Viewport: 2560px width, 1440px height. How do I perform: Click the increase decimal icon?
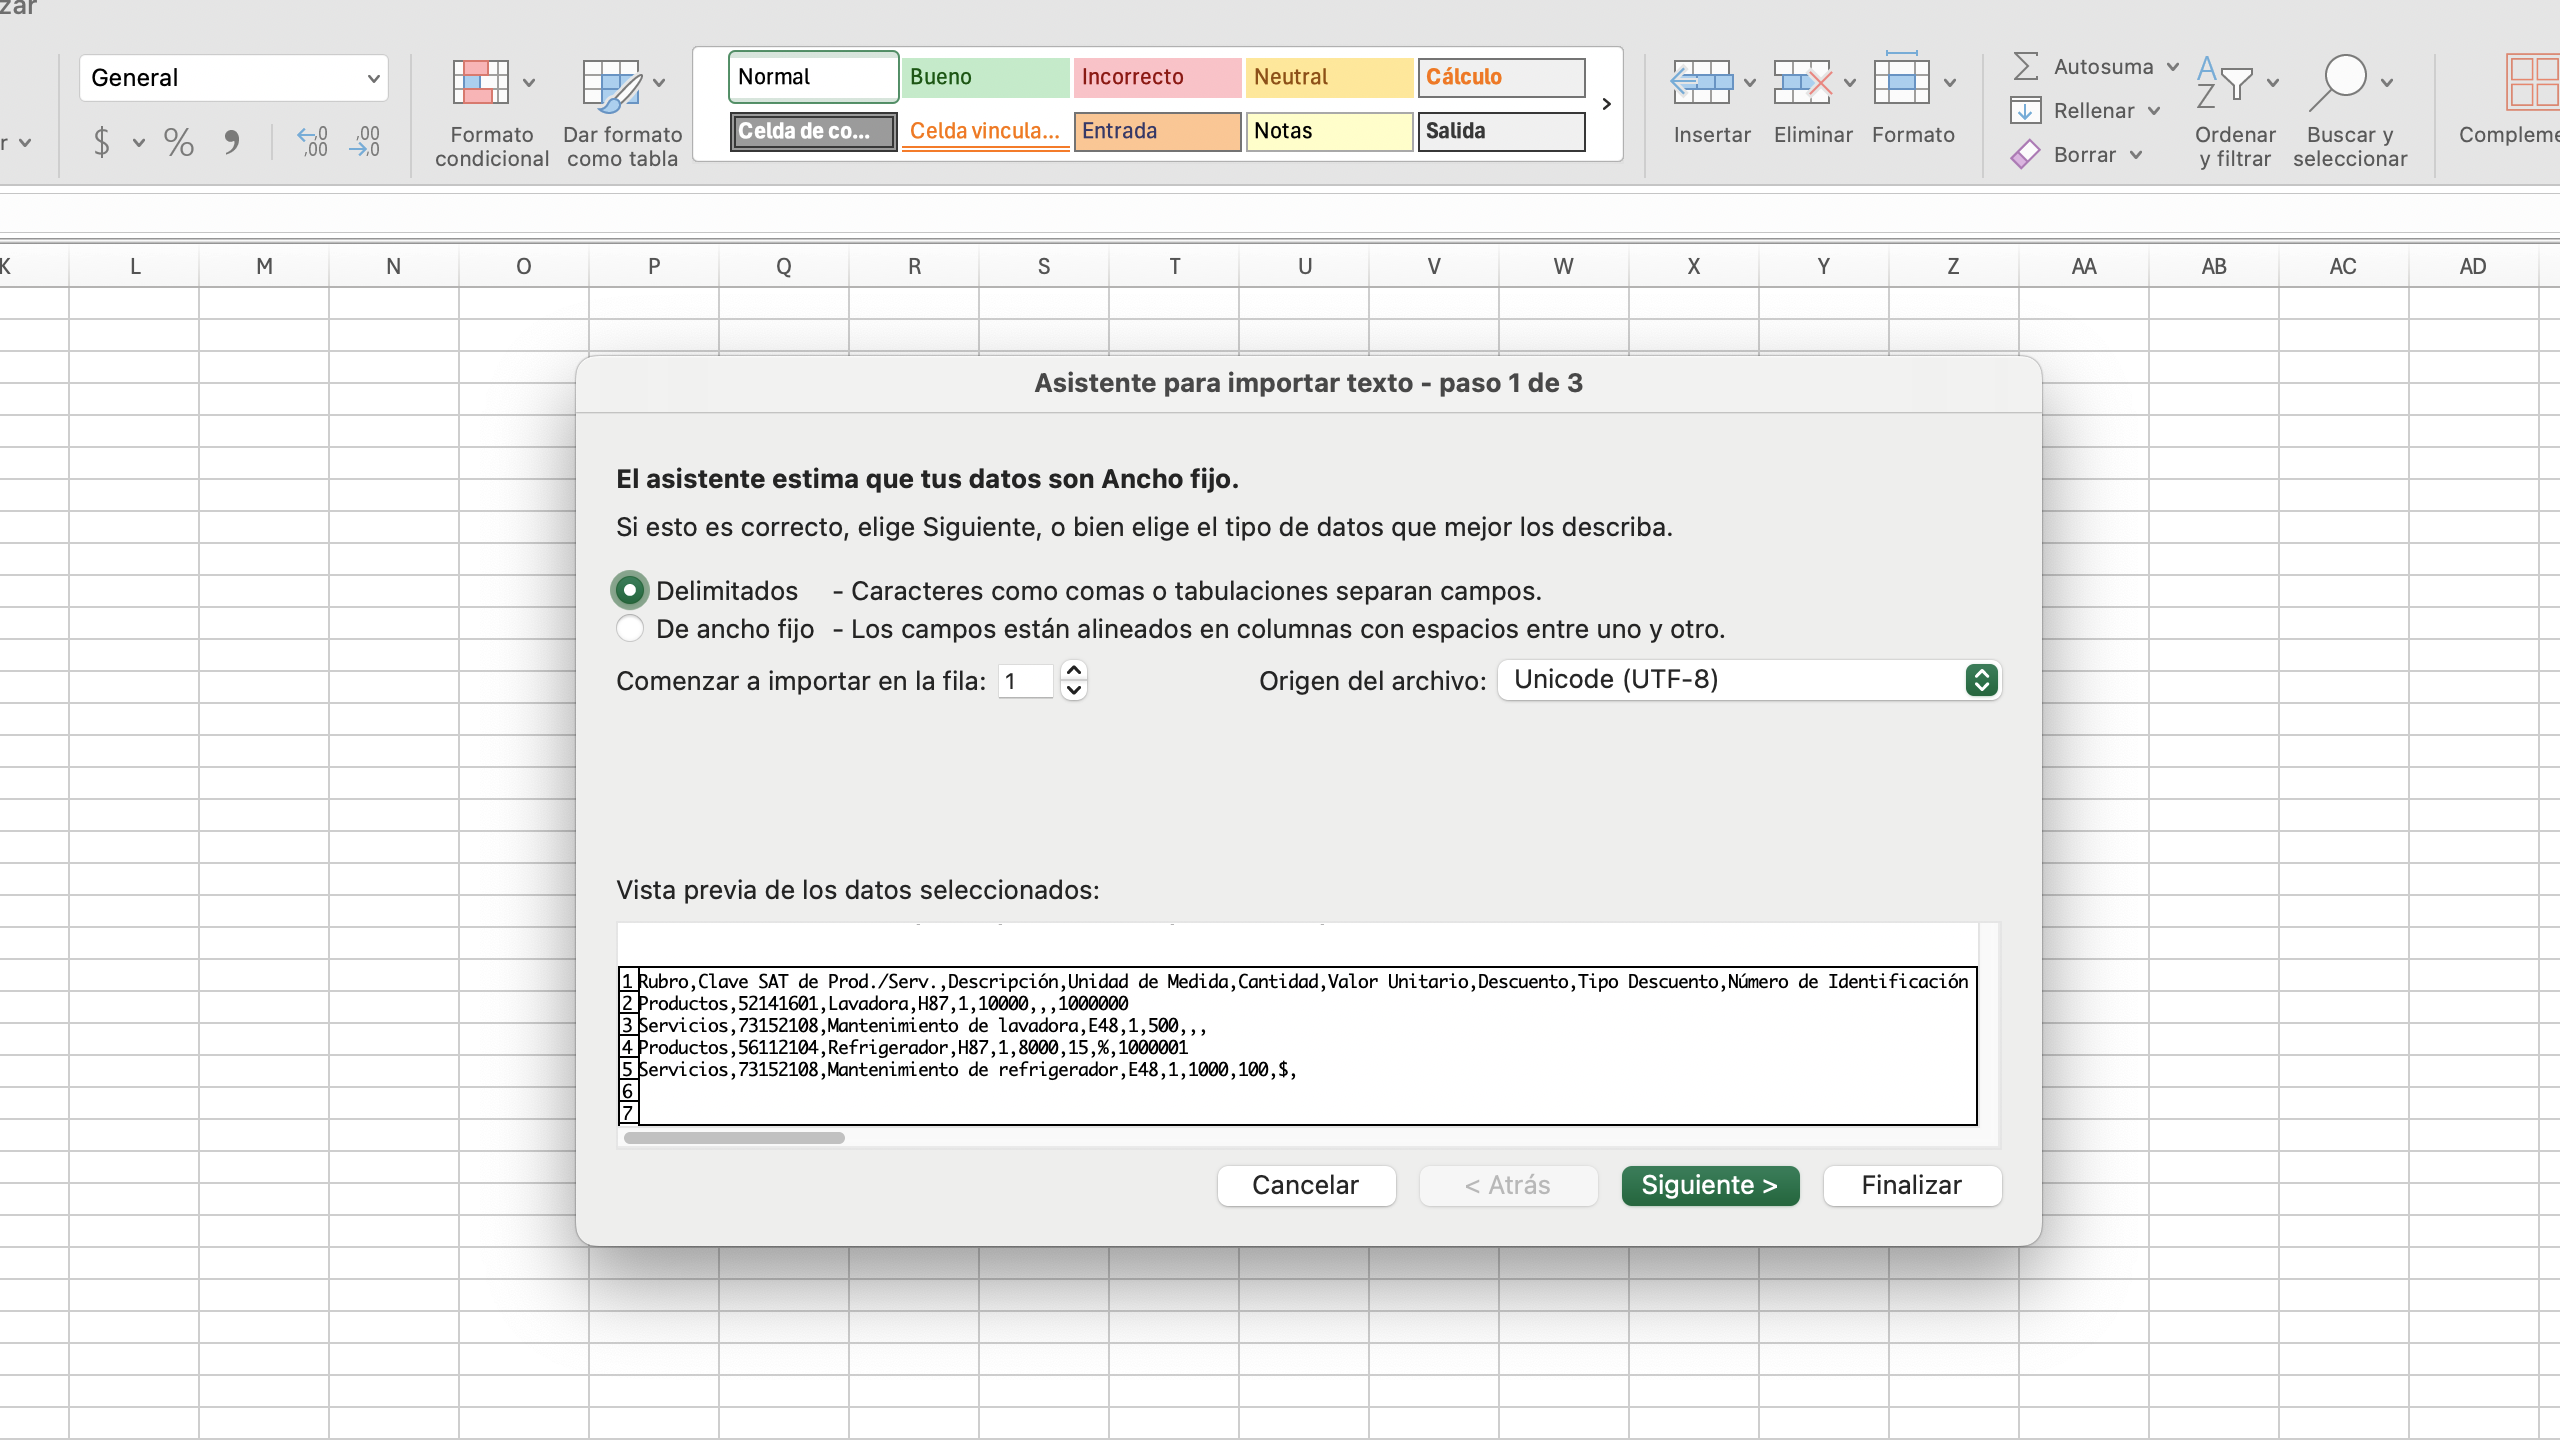click(312, 142)
